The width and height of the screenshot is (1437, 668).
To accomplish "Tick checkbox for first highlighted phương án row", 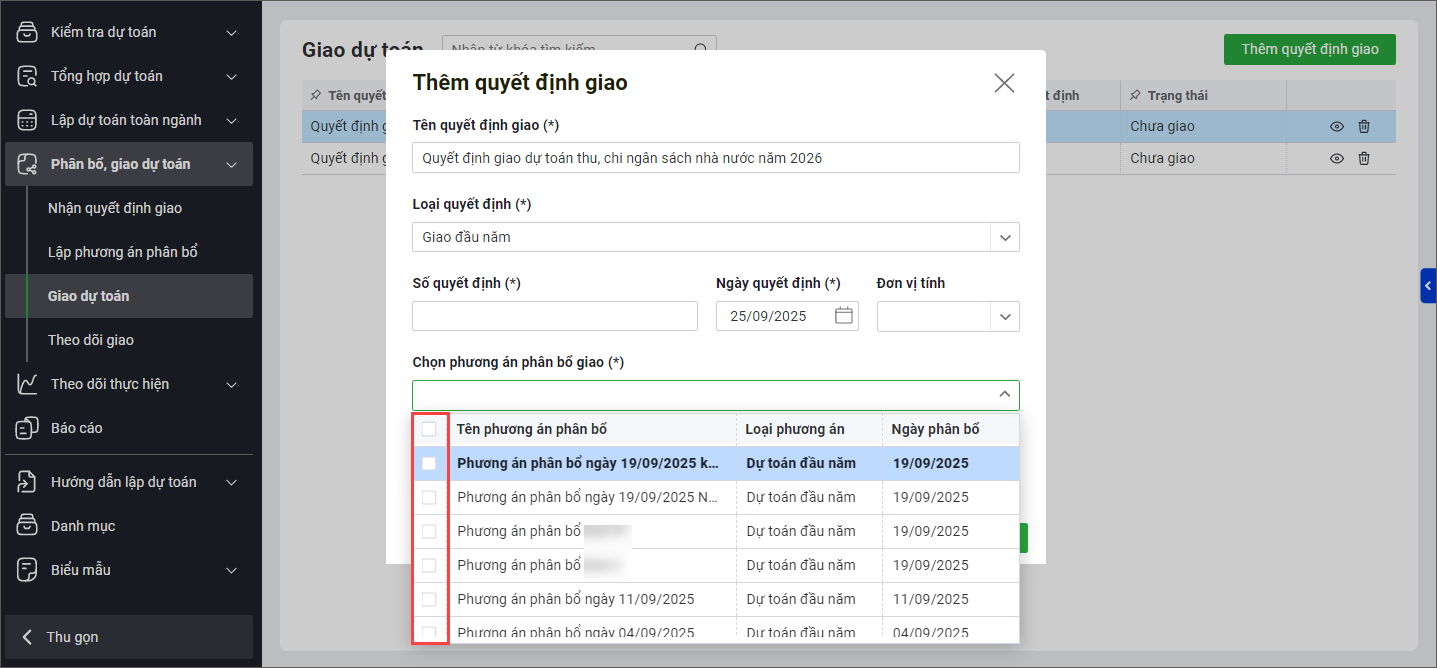I will 429,463.
